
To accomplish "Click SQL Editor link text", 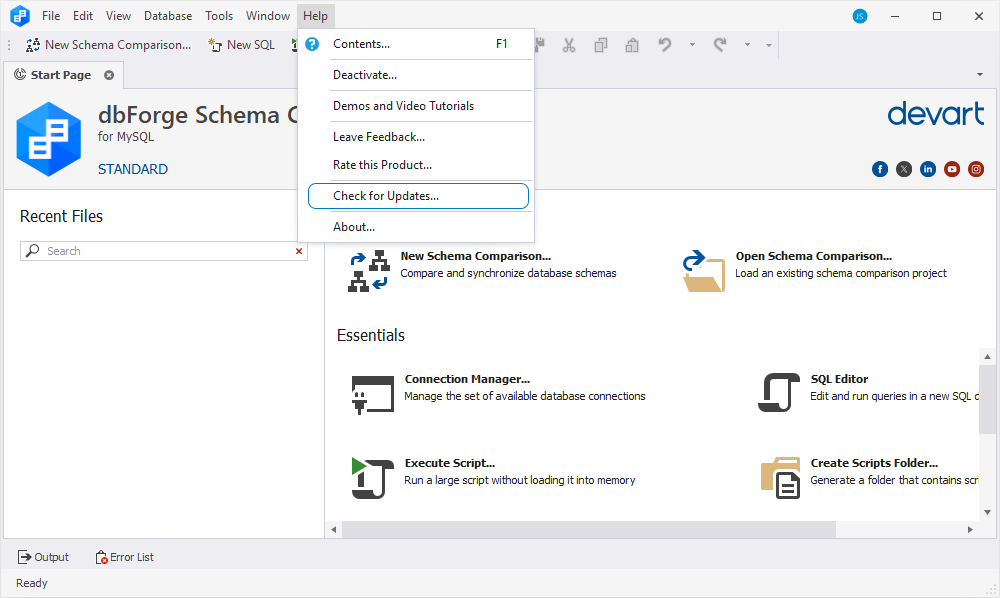I will [x=839, y=379].
